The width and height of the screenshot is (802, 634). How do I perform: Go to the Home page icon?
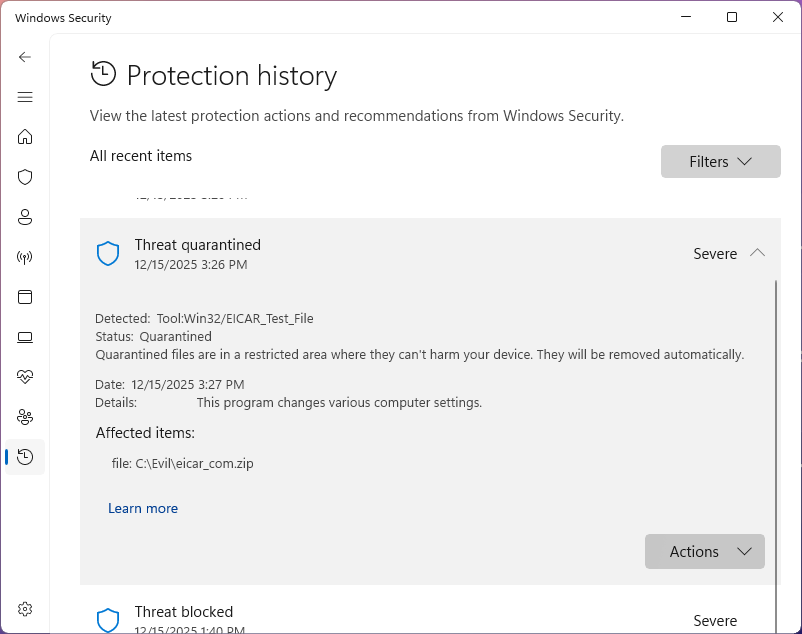pyautogui.click(x=25, y=137)
